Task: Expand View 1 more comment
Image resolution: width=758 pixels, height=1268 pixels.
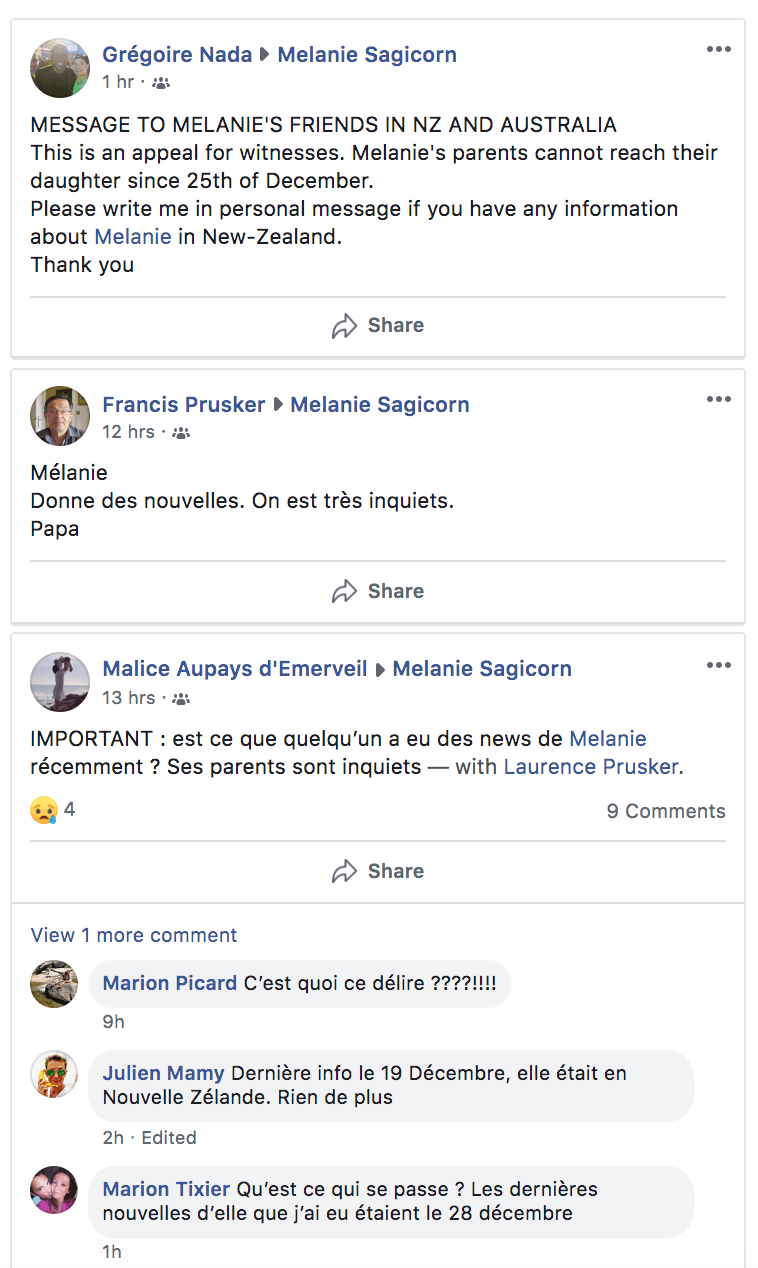Action: tap(134, 935)
